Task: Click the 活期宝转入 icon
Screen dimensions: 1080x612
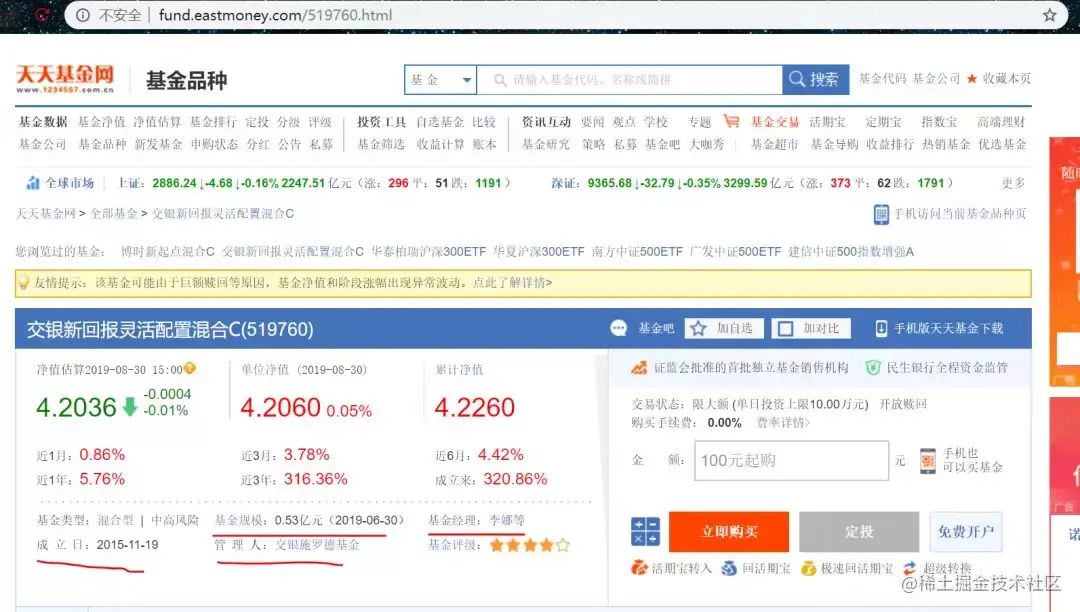Action: pyautogui.click(x=639, y=568)
